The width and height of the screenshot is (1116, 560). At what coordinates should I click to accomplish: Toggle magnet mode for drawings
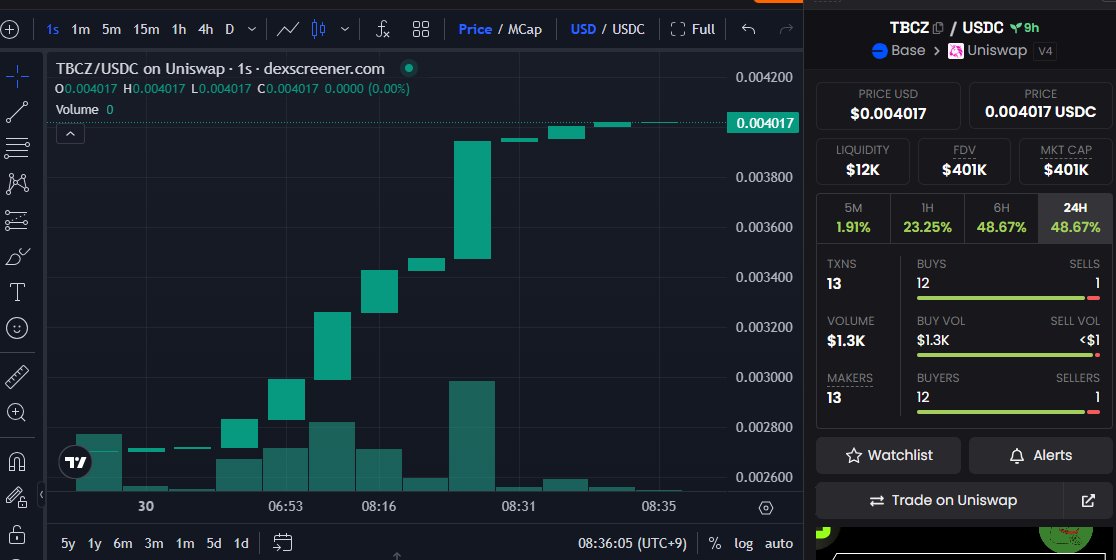click(x=17, y=461)
